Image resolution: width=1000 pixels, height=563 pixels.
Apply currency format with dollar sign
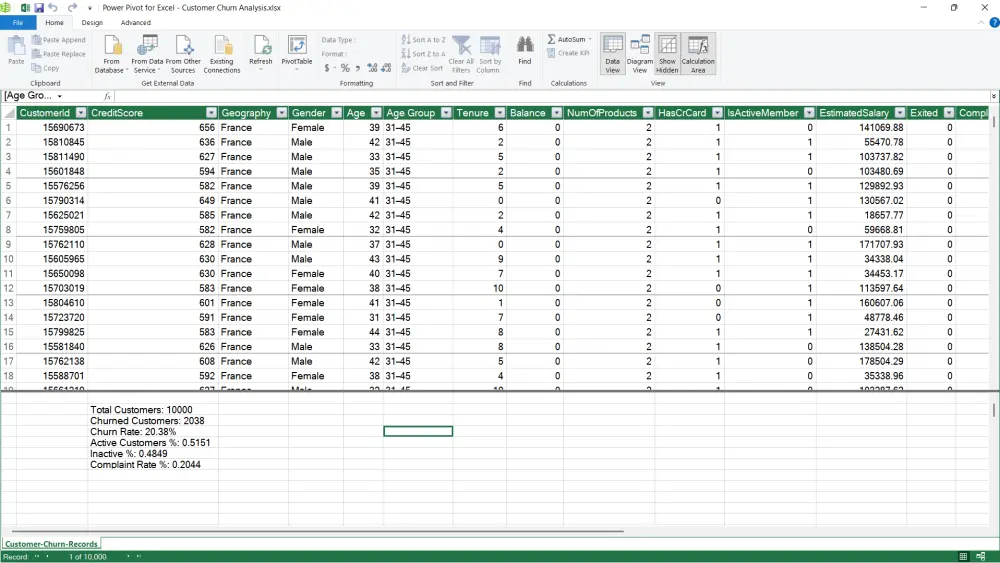(327, 68)
